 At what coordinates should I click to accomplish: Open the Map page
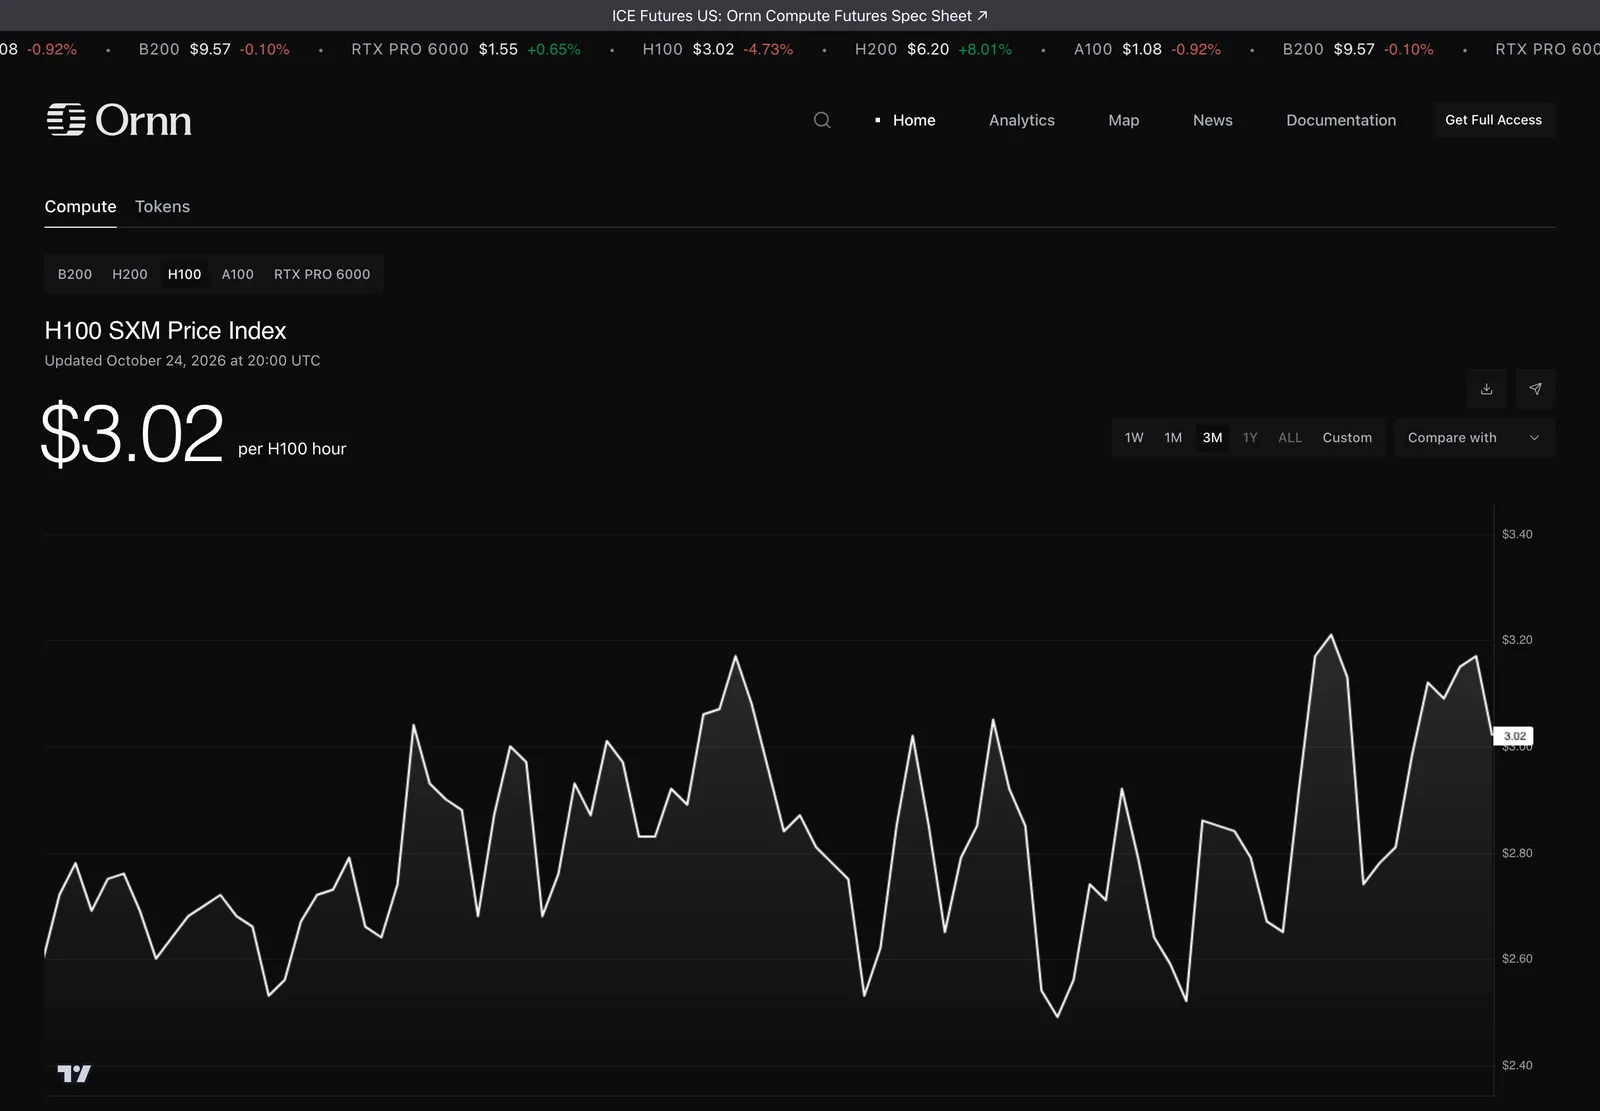tap(1124, 120)
